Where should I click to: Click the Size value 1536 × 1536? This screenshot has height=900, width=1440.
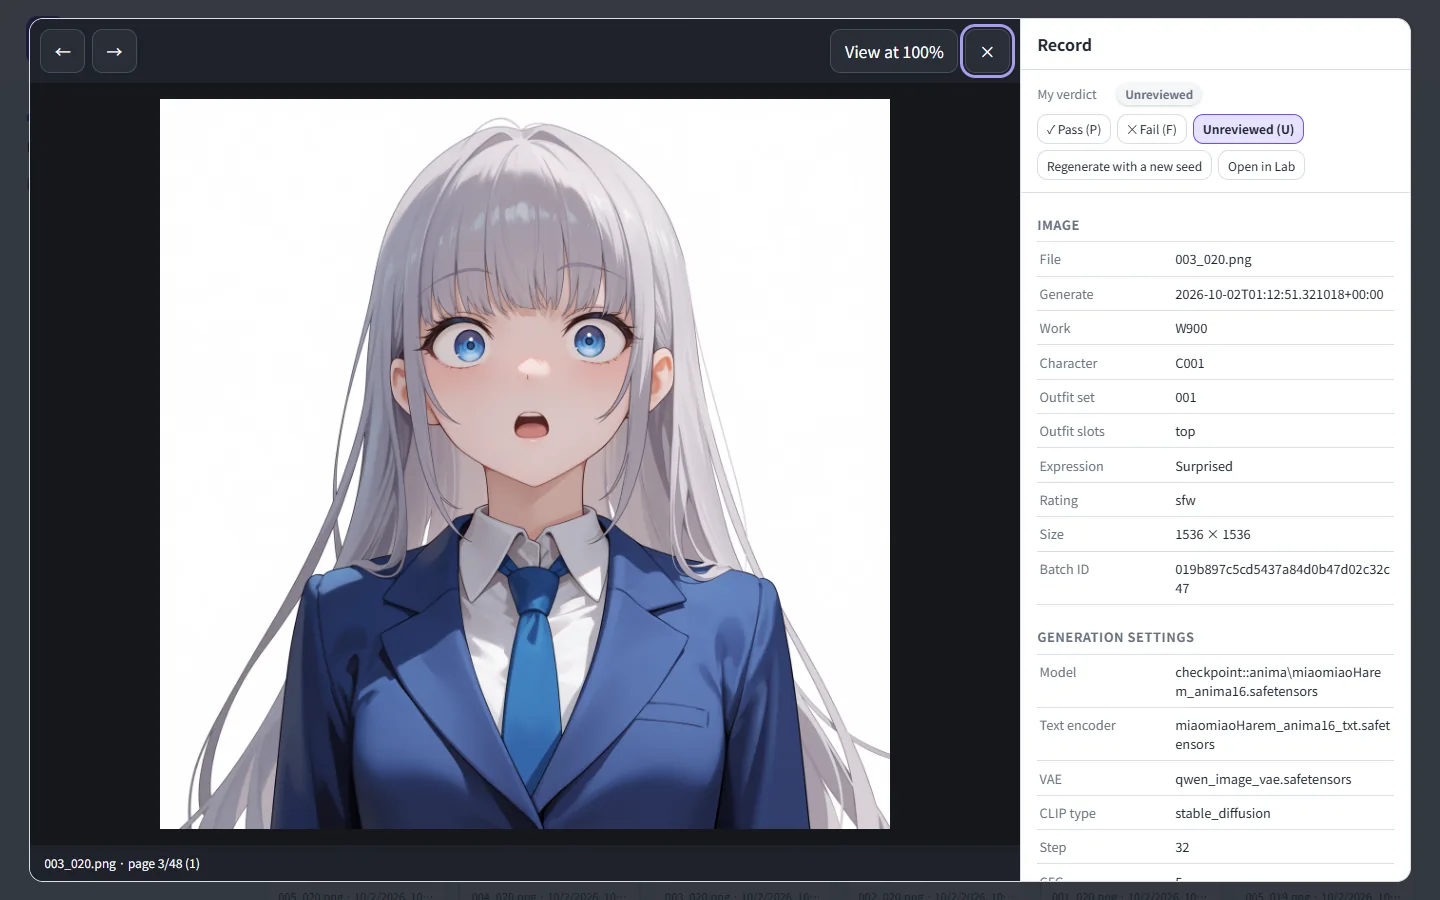[1212, 534]
